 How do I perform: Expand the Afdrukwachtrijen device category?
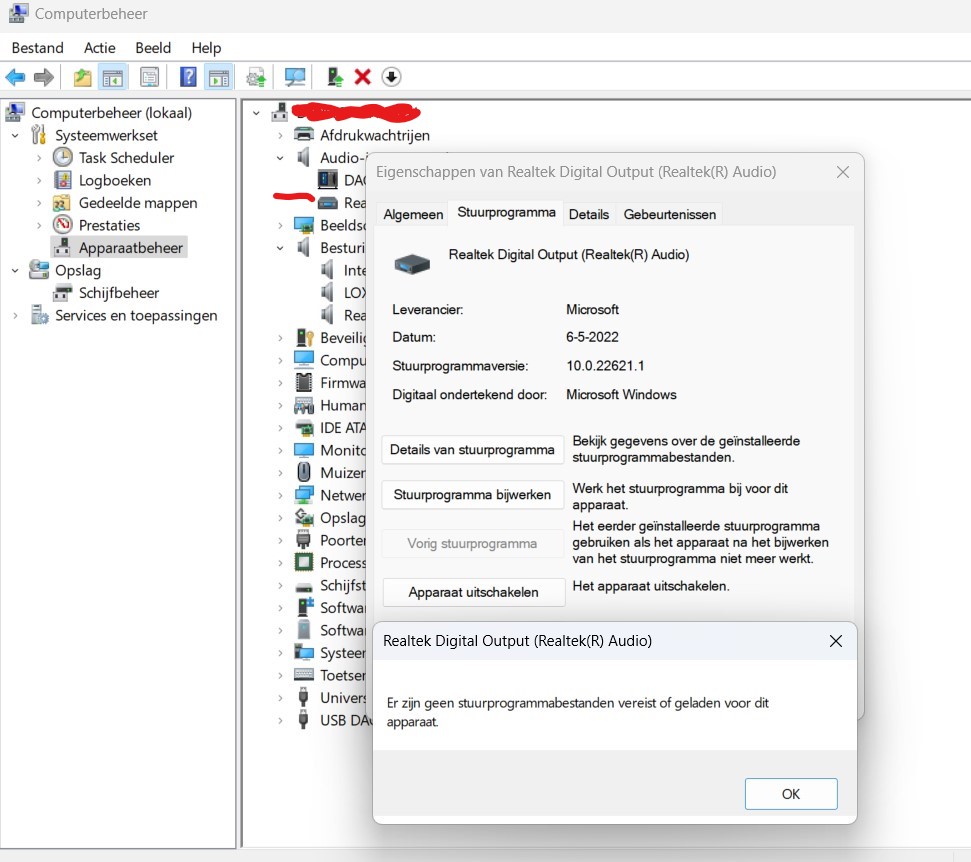tap(280, 135)
